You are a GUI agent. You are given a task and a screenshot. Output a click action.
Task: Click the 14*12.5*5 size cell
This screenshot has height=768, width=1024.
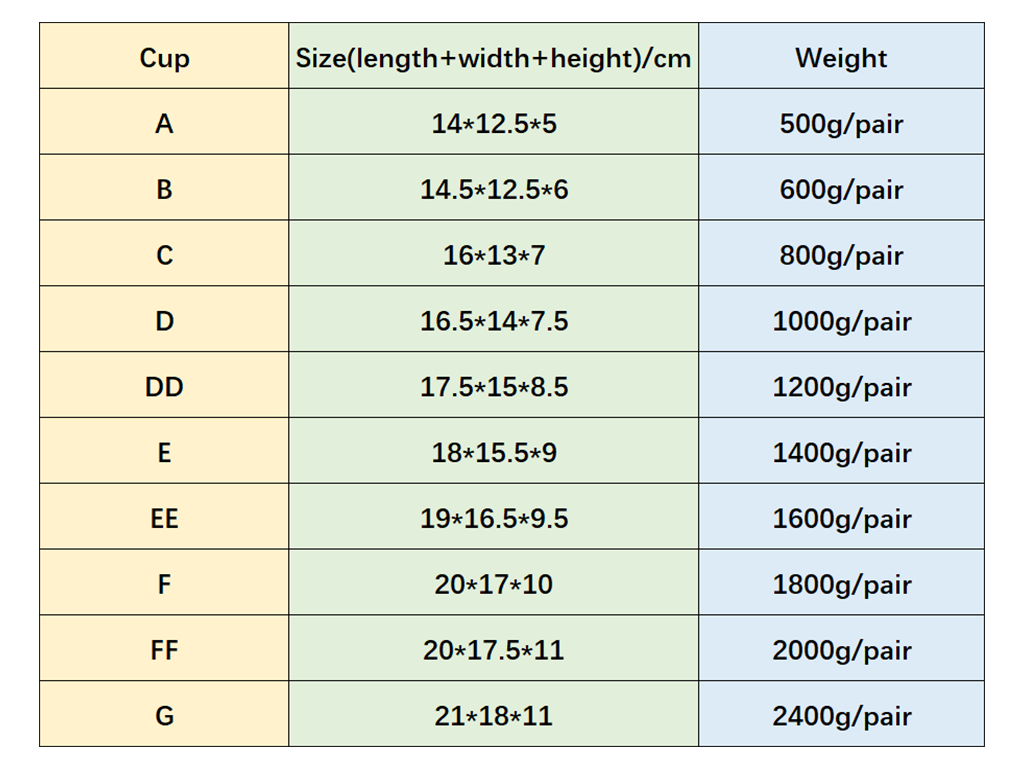493,123
